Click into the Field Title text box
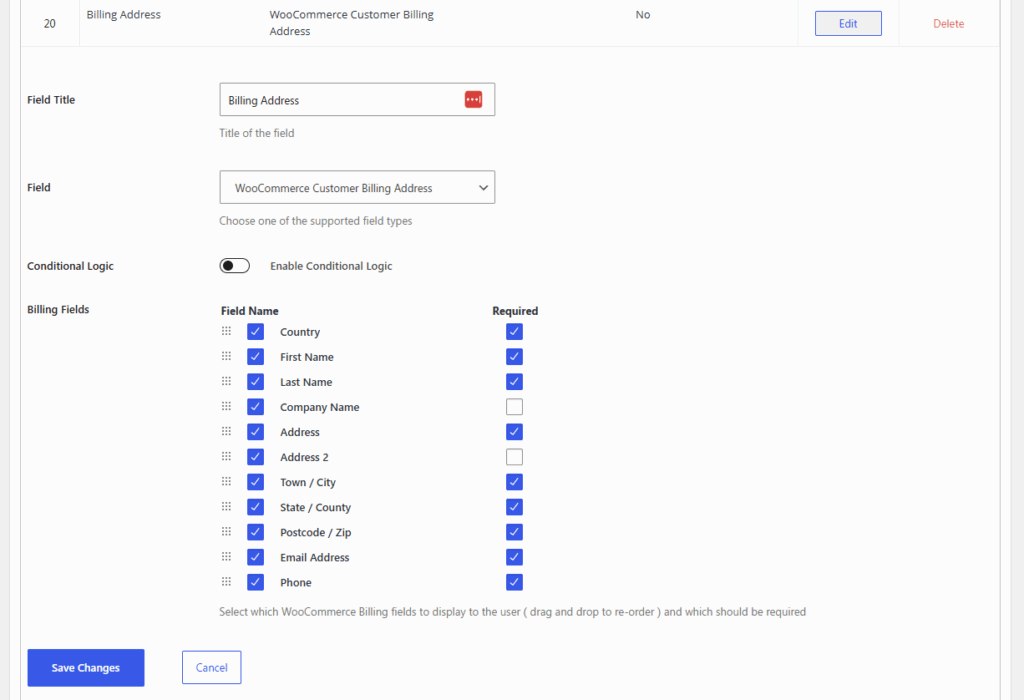 pos(340,100)
